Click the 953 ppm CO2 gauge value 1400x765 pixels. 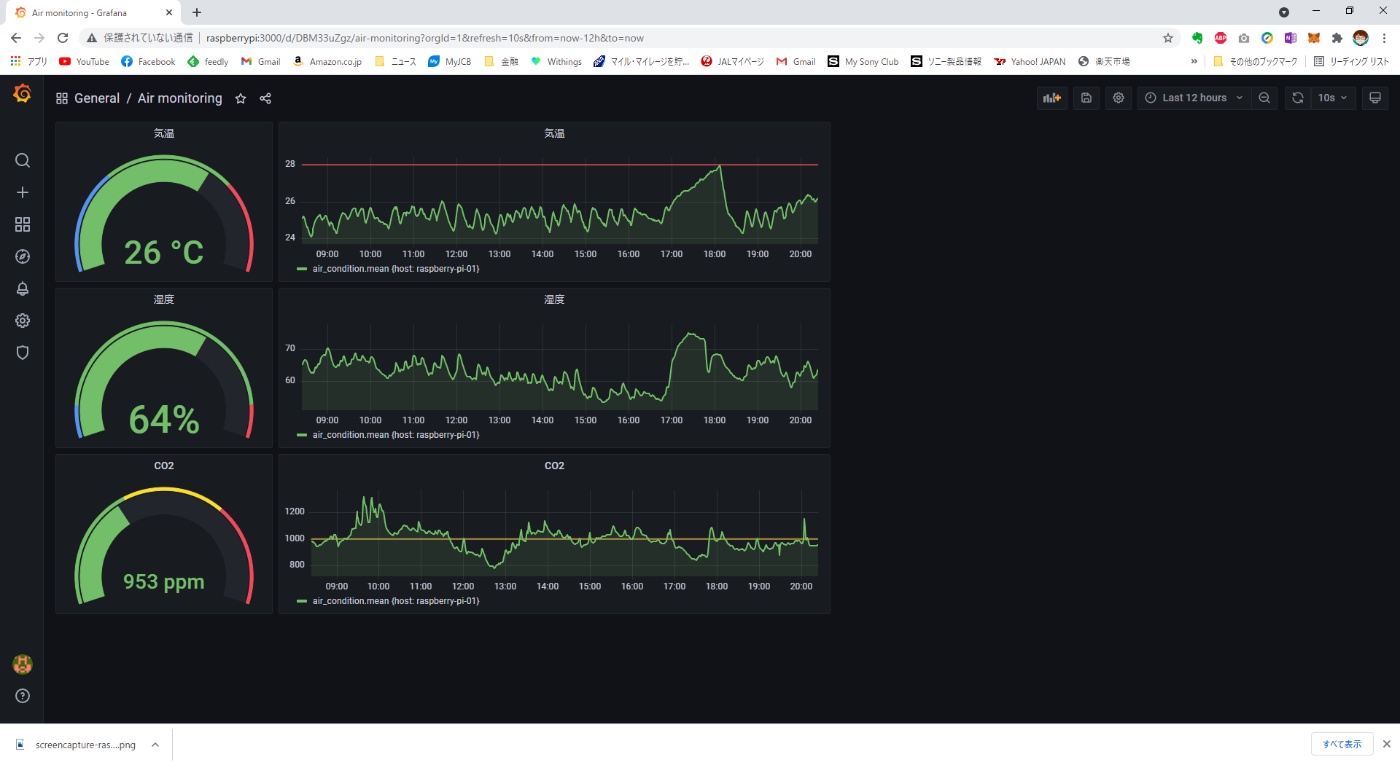[x=164, y=582]
